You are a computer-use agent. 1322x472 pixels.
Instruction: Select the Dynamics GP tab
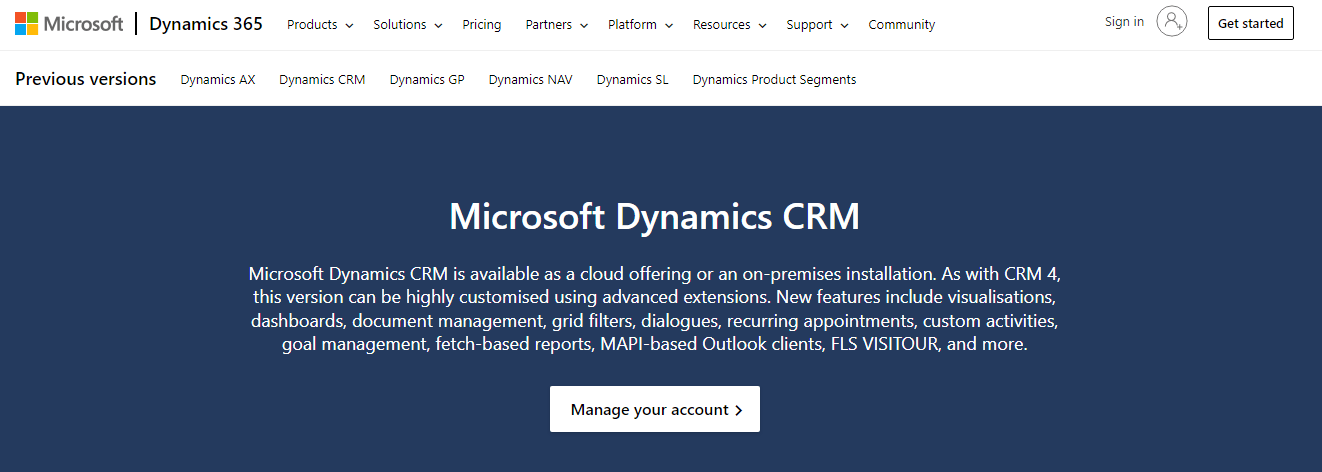427,80
